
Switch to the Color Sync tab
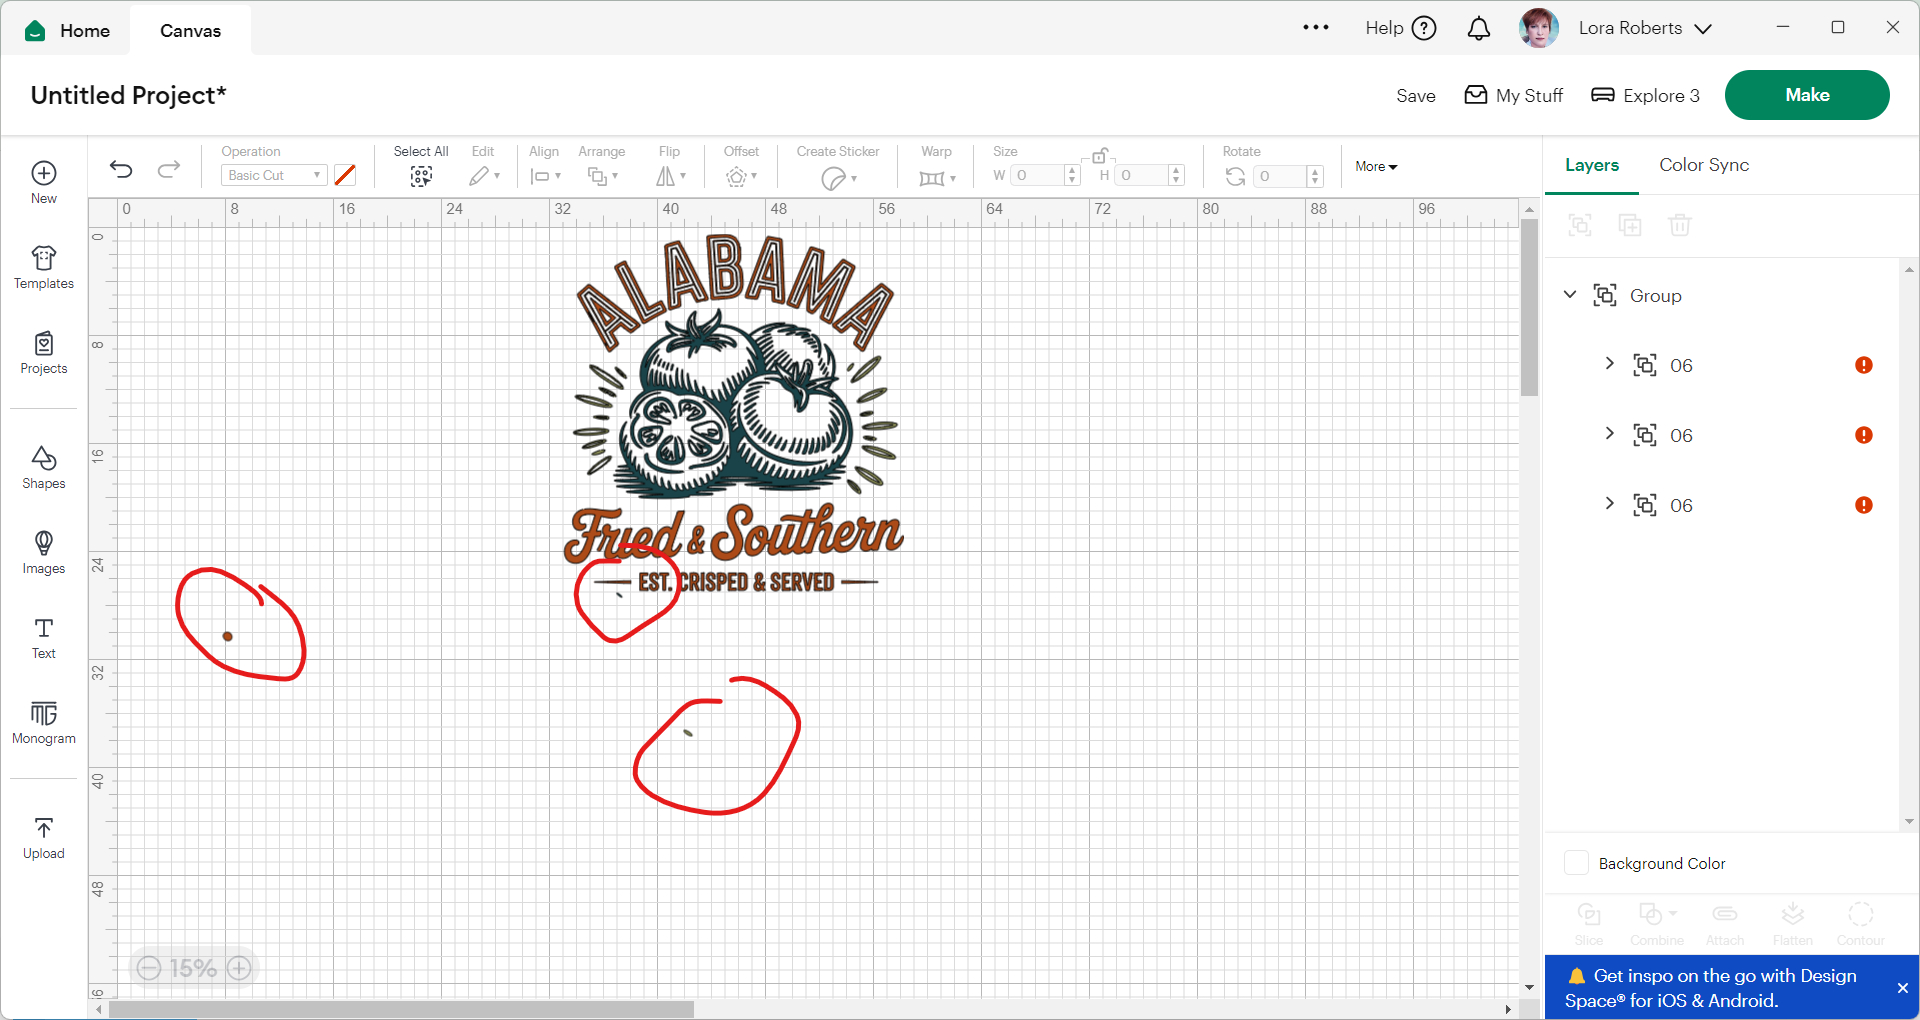[x=1703, y=165]
